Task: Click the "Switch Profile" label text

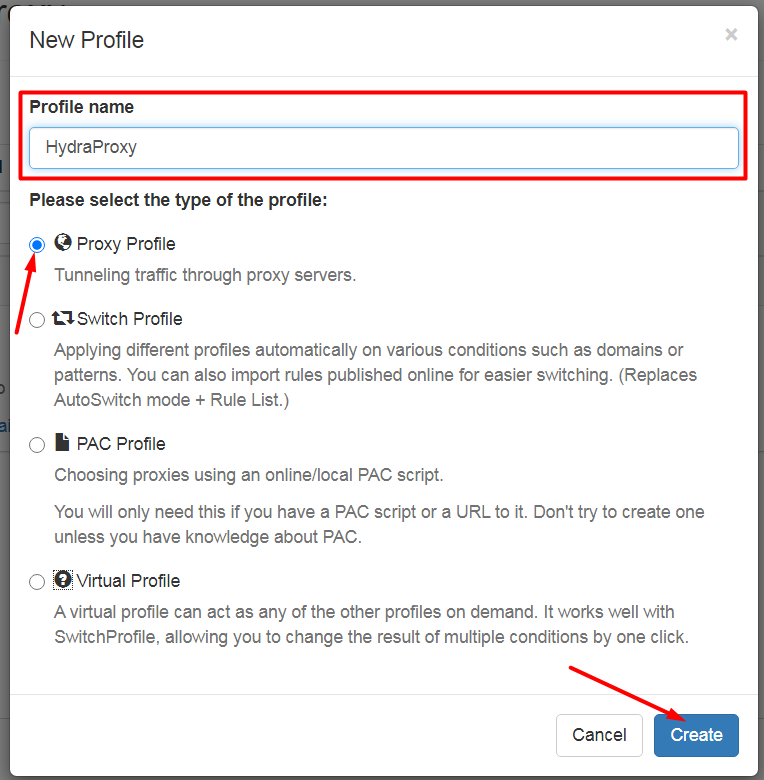Action: [130, 319]
